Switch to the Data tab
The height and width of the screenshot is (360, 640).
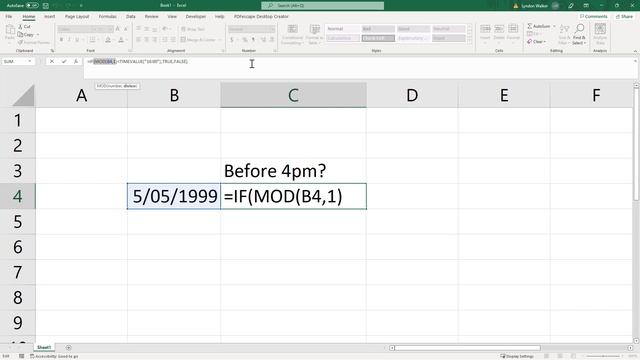(131, 17)
